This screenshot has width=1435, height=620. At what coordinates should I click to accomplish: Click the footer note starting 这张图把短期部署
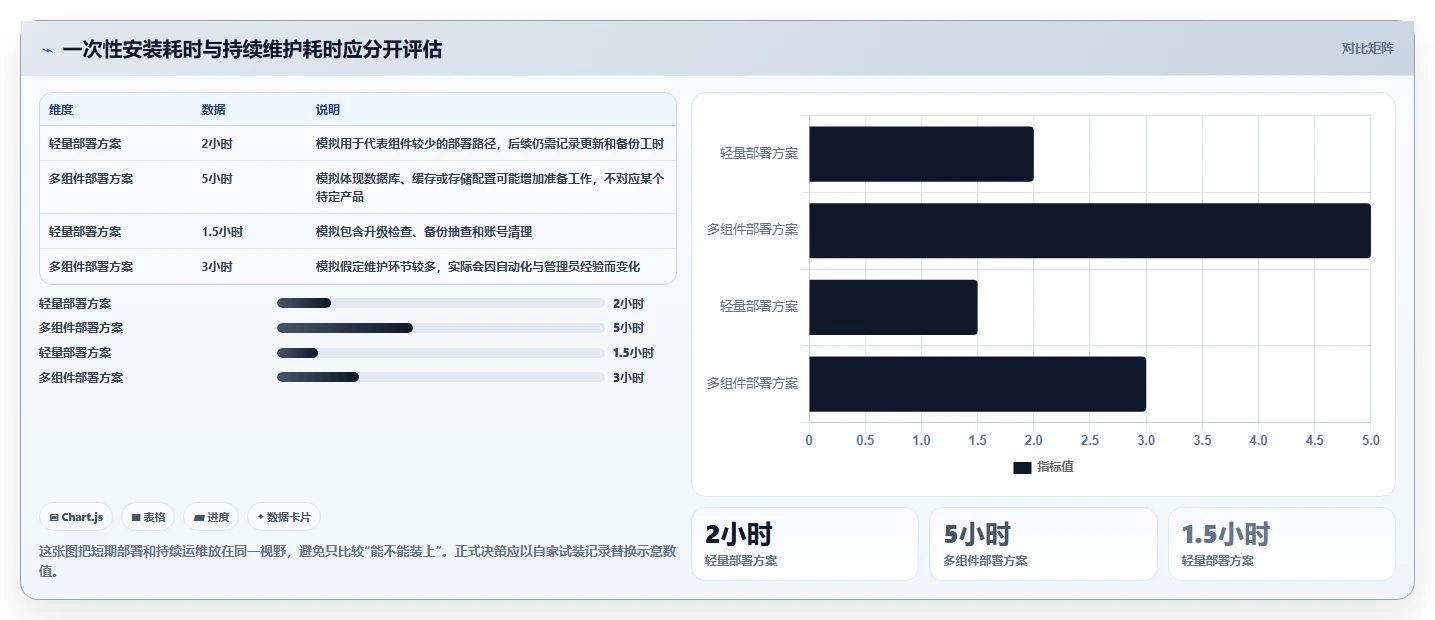point(358,561)
